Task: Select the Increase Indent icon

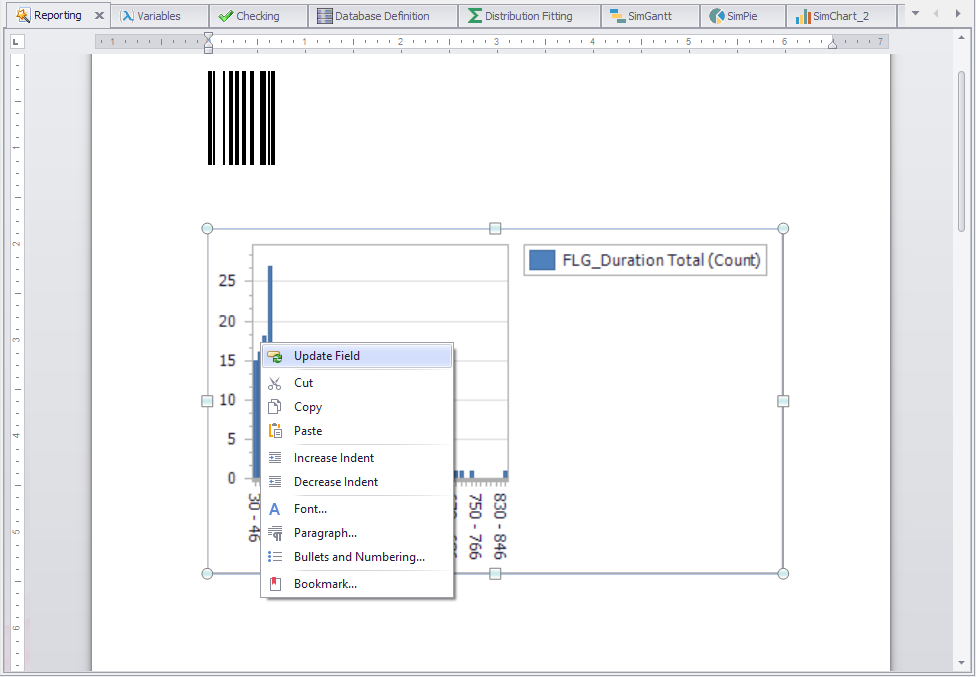Action: (x=275, y=457)
